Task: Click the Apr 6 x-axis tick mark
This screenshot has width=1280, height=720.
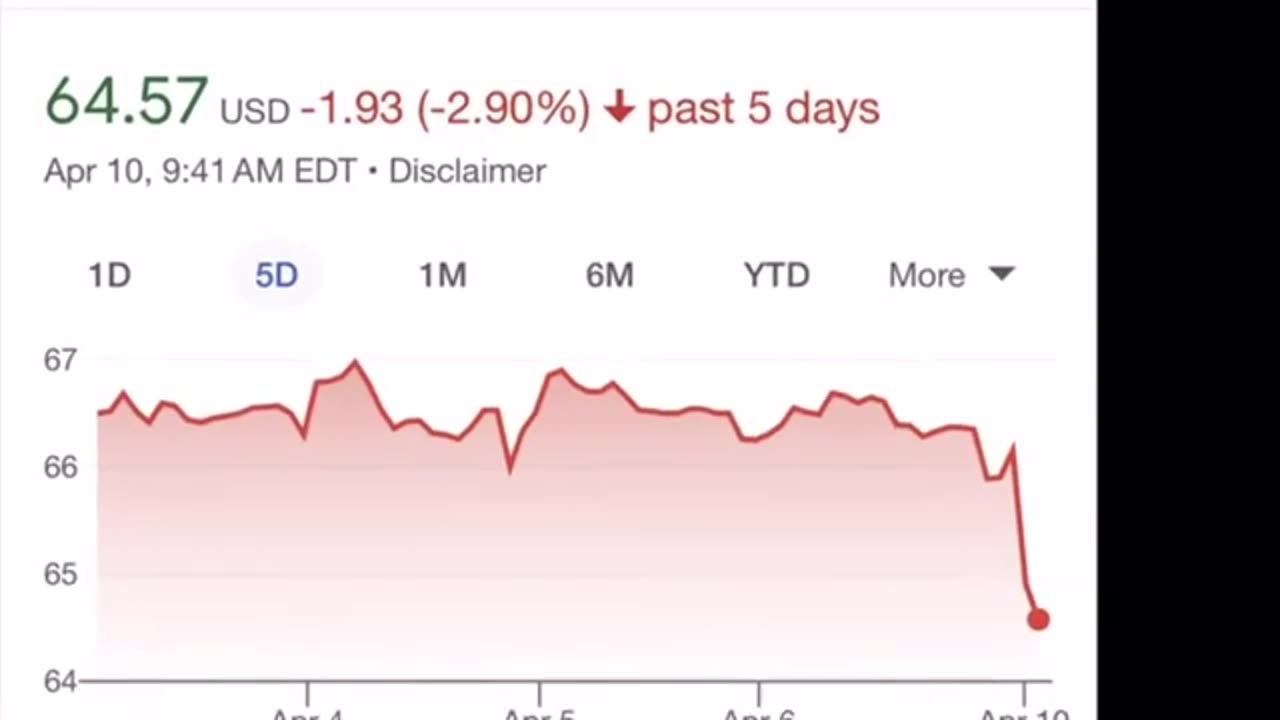Action: (x=758, y=692)
